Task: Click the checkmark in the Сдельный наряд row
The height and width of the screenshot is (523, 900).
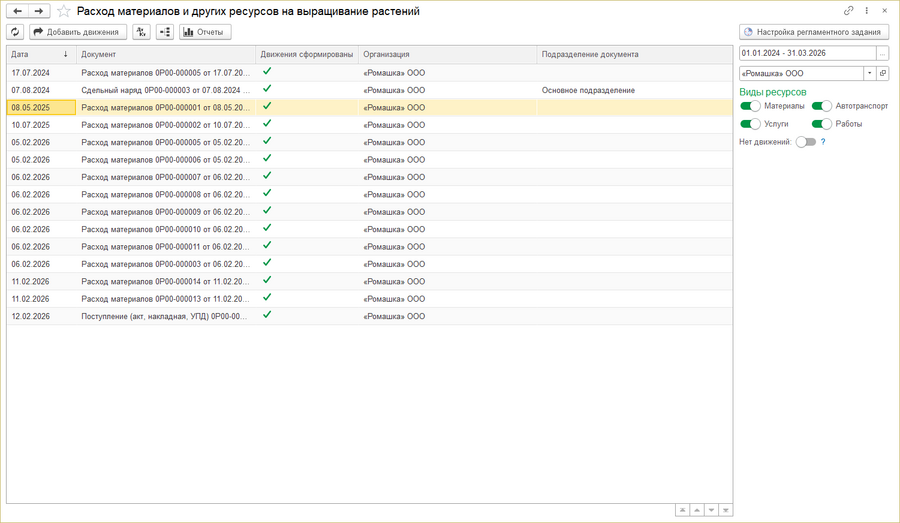Action: 267,89
